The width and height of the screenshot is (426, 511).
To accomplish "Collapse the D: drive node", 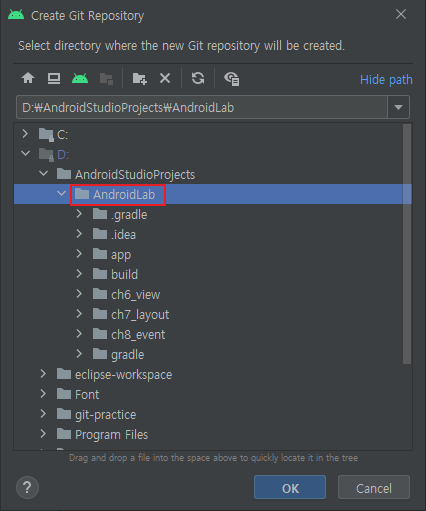I will tap(25, 154).
